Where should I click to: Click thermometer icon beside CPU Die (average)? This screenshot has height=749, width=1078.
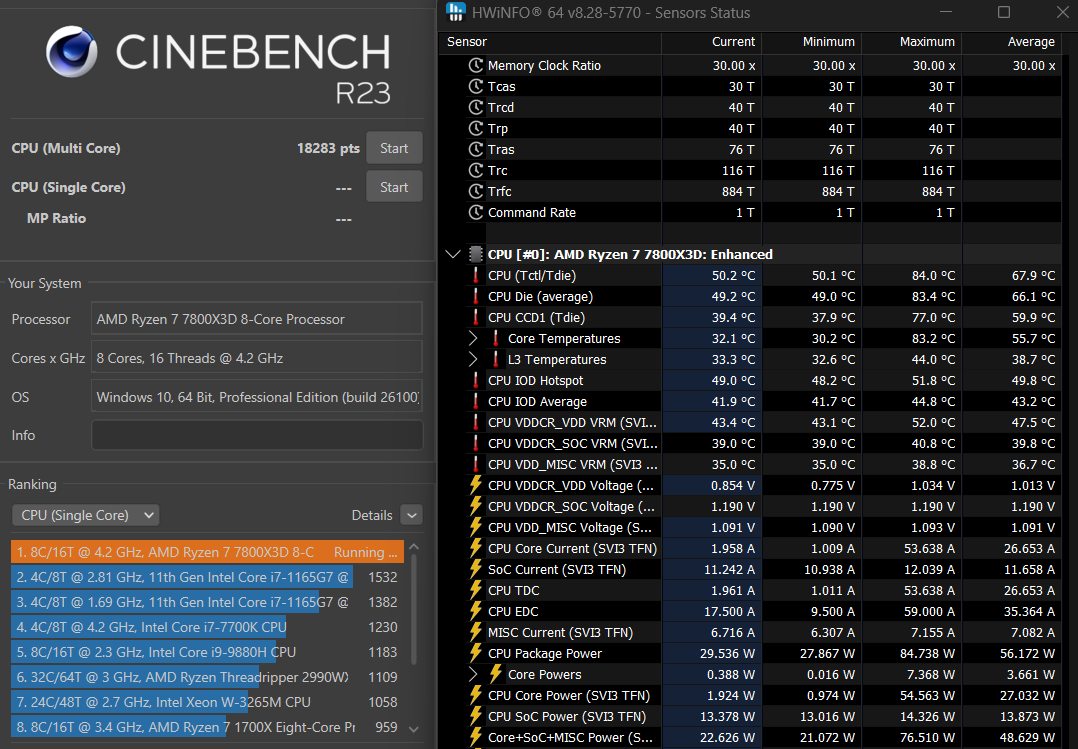[x=476, y=296]
